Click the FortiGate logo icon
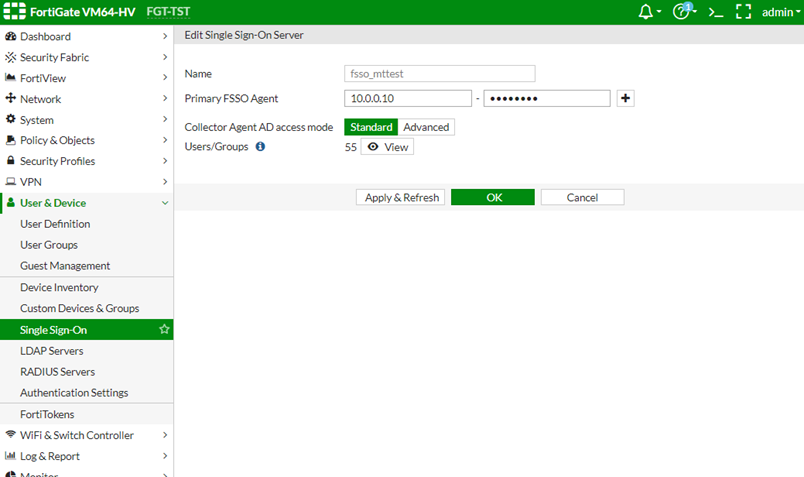This screenshot has height=477, width=804. (14, 12)
